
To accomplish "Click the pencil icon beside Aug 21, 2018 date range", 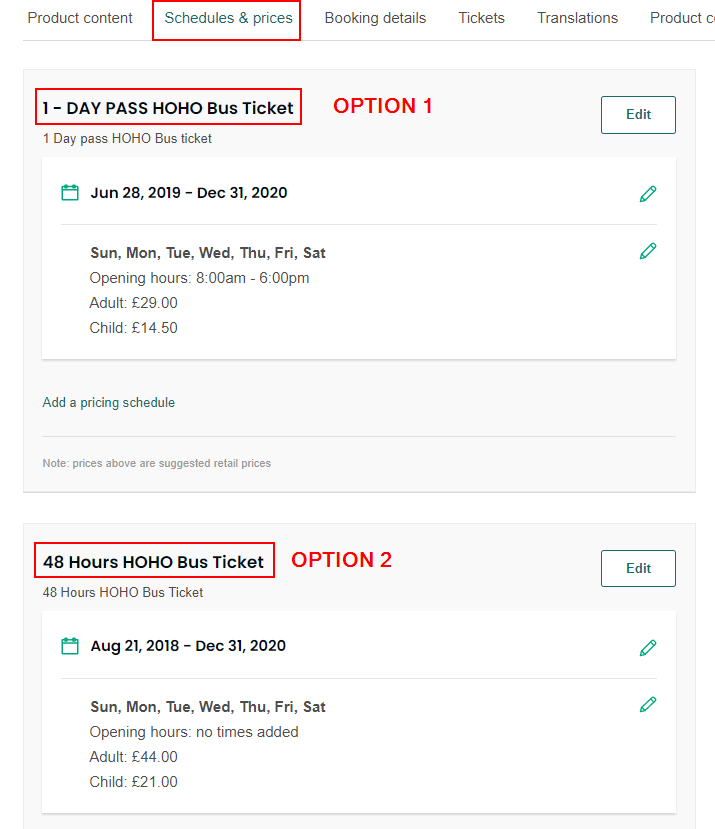I will [648, 647].
